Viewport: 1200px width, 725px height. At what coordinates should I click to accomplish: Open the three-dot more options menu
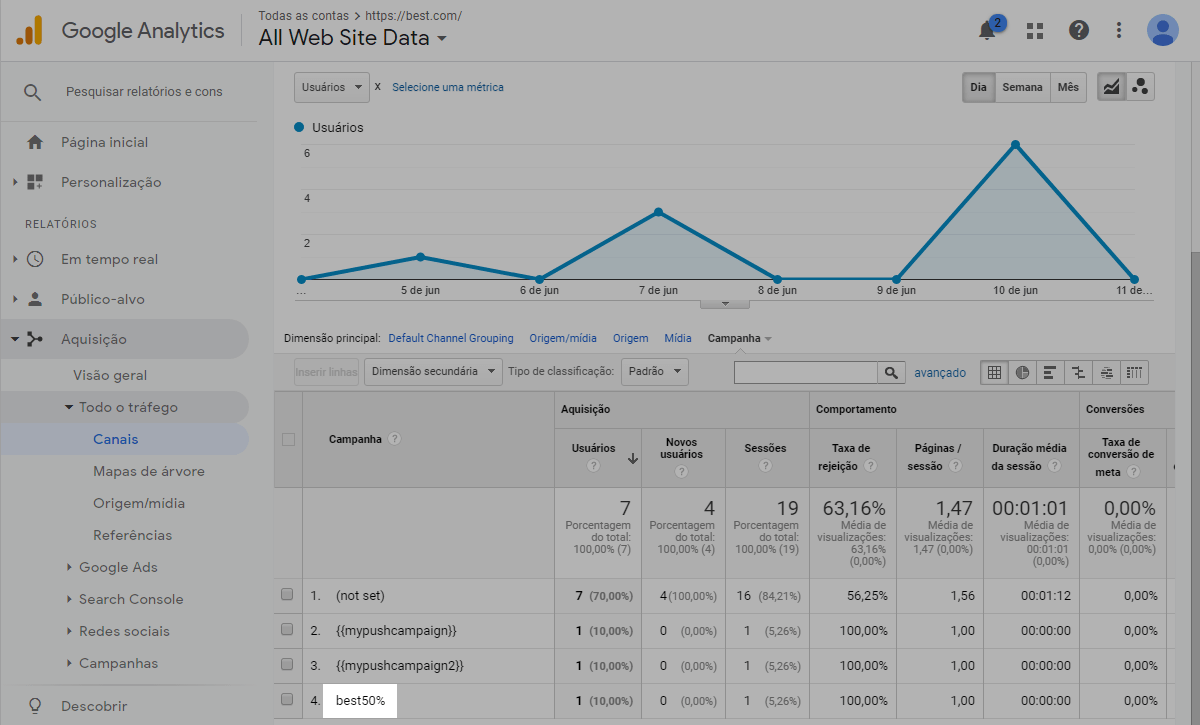(x=1119, y=30)
